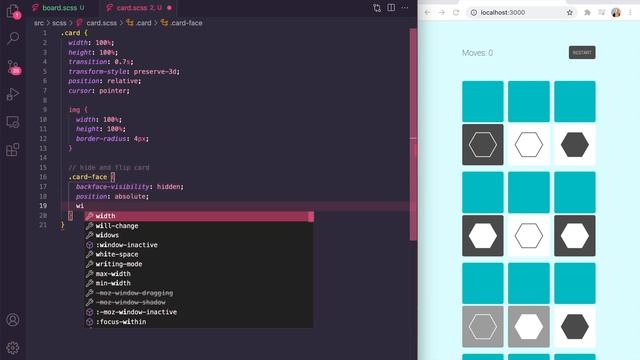The image size is (640, 360).
Task: Click the '.card-face' selector on line 16
Action: tap(88, 177)
